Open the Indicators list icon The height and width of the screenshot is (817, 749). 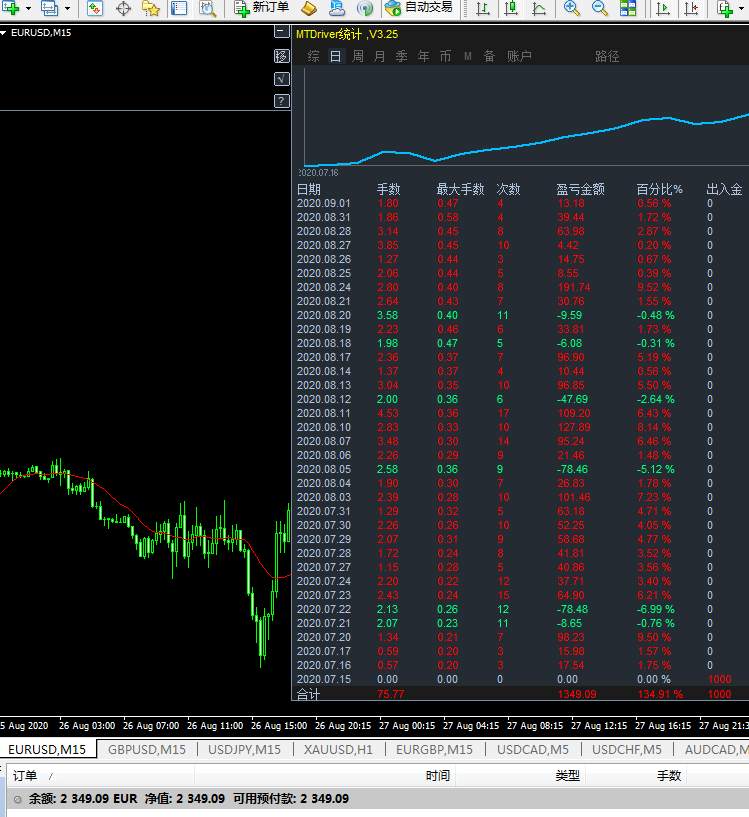[x=725, y=8]
